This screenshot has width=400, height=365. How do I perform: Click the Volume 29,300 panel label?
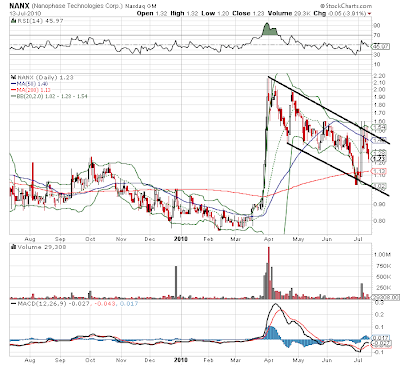(42, 247)
